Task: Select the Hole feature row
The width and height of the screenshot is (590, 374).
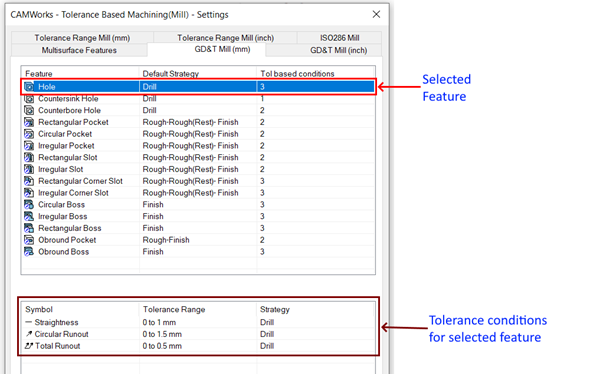Action: (x=198, y=87)
